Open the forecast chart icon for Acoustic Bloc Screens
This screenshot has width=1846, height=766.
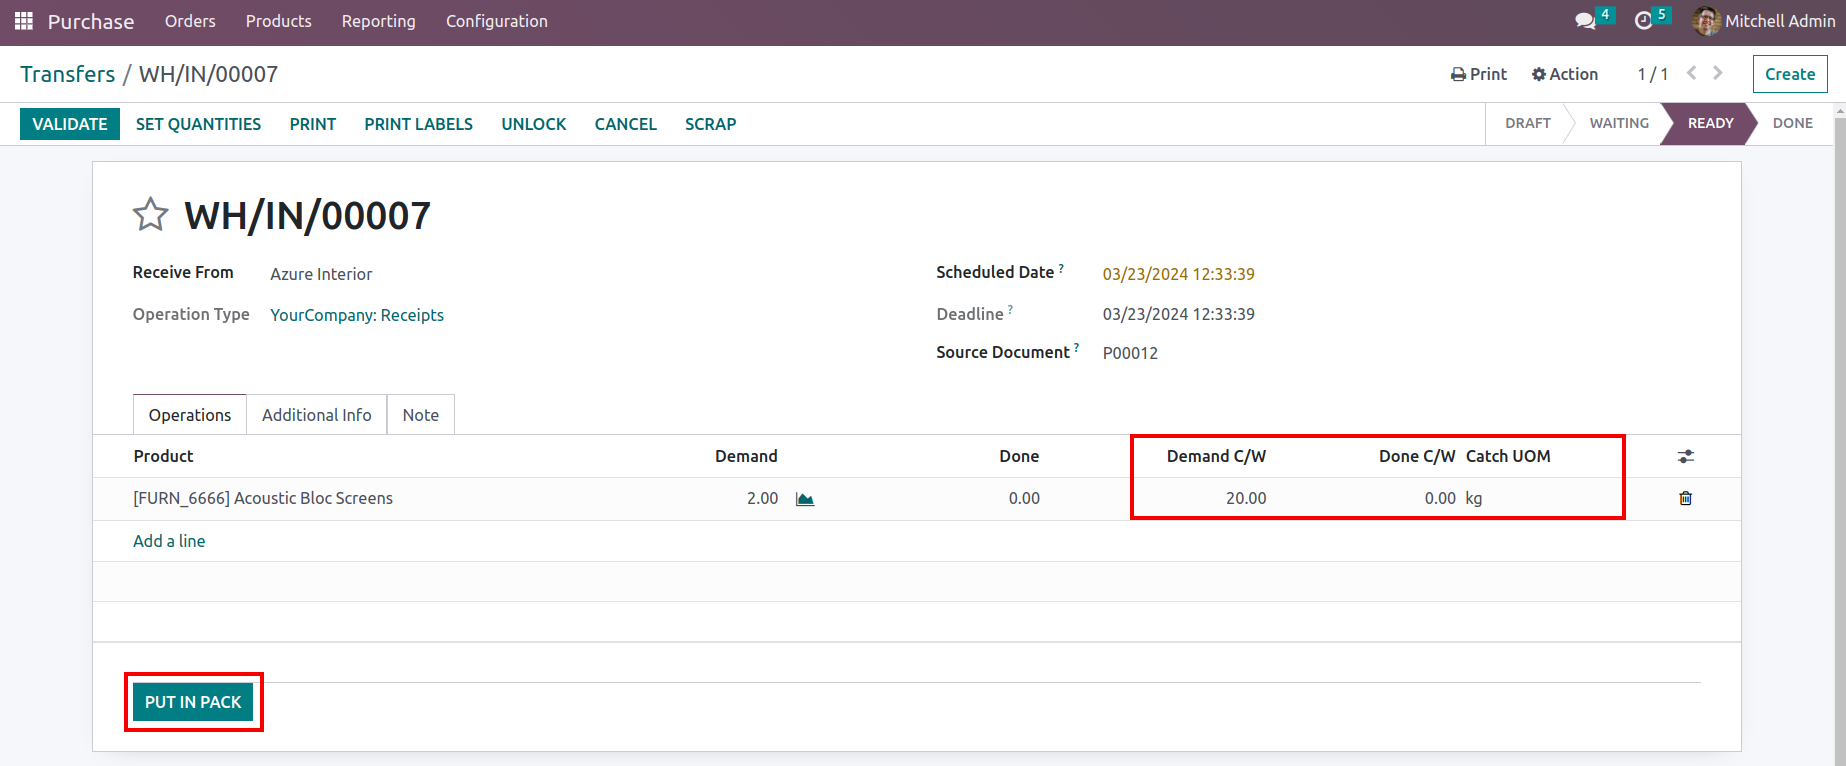point(805,499)
